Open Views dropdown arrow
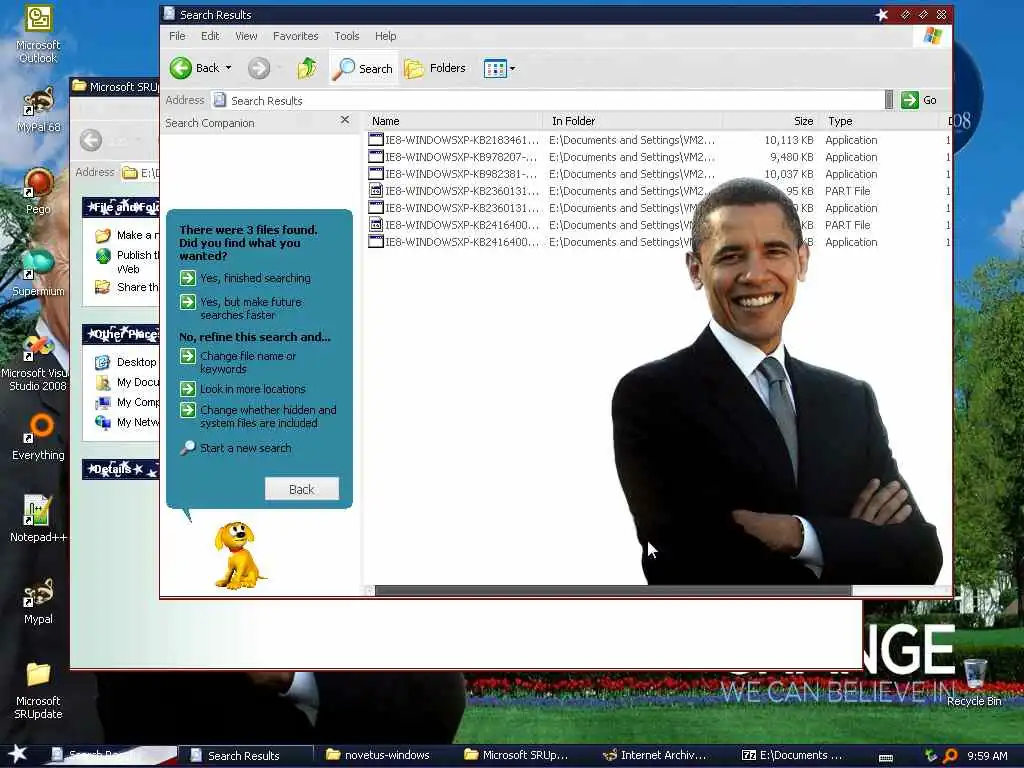This screenshot has width=1024, height=768. 513,68
